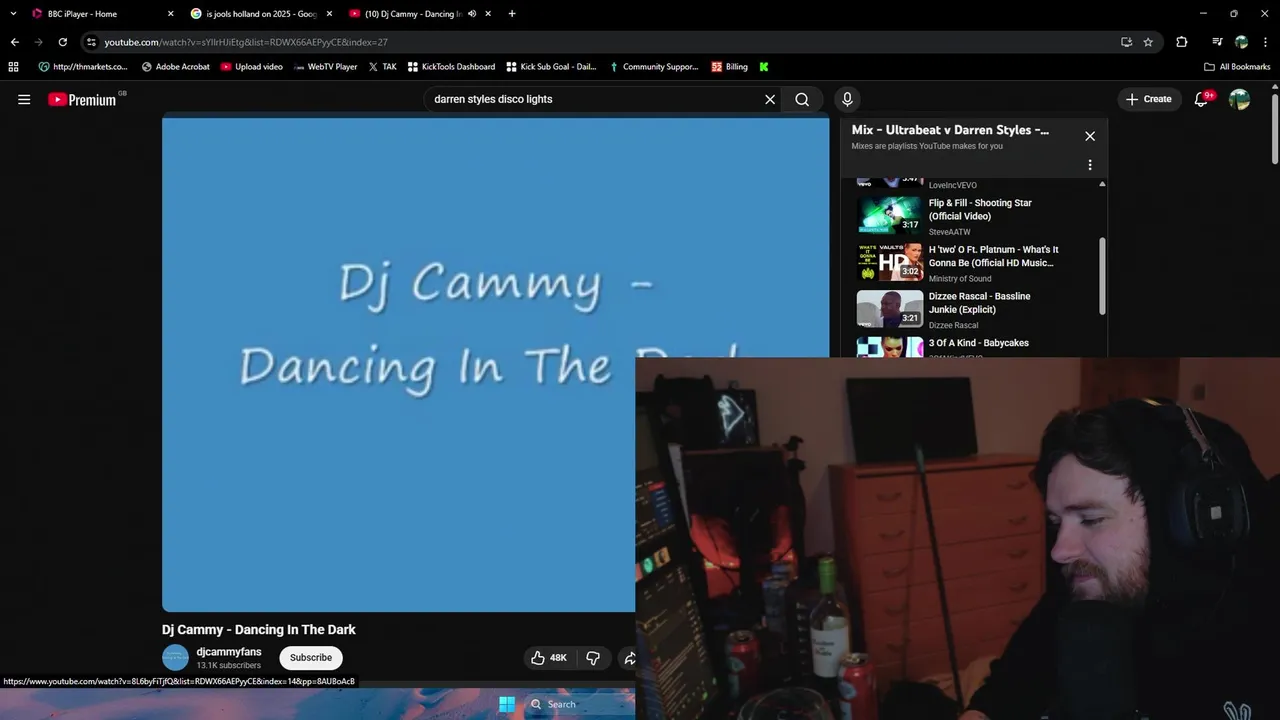Open a new browser tab
This screenshot has height=720, width=1280.
click(512, 14)
